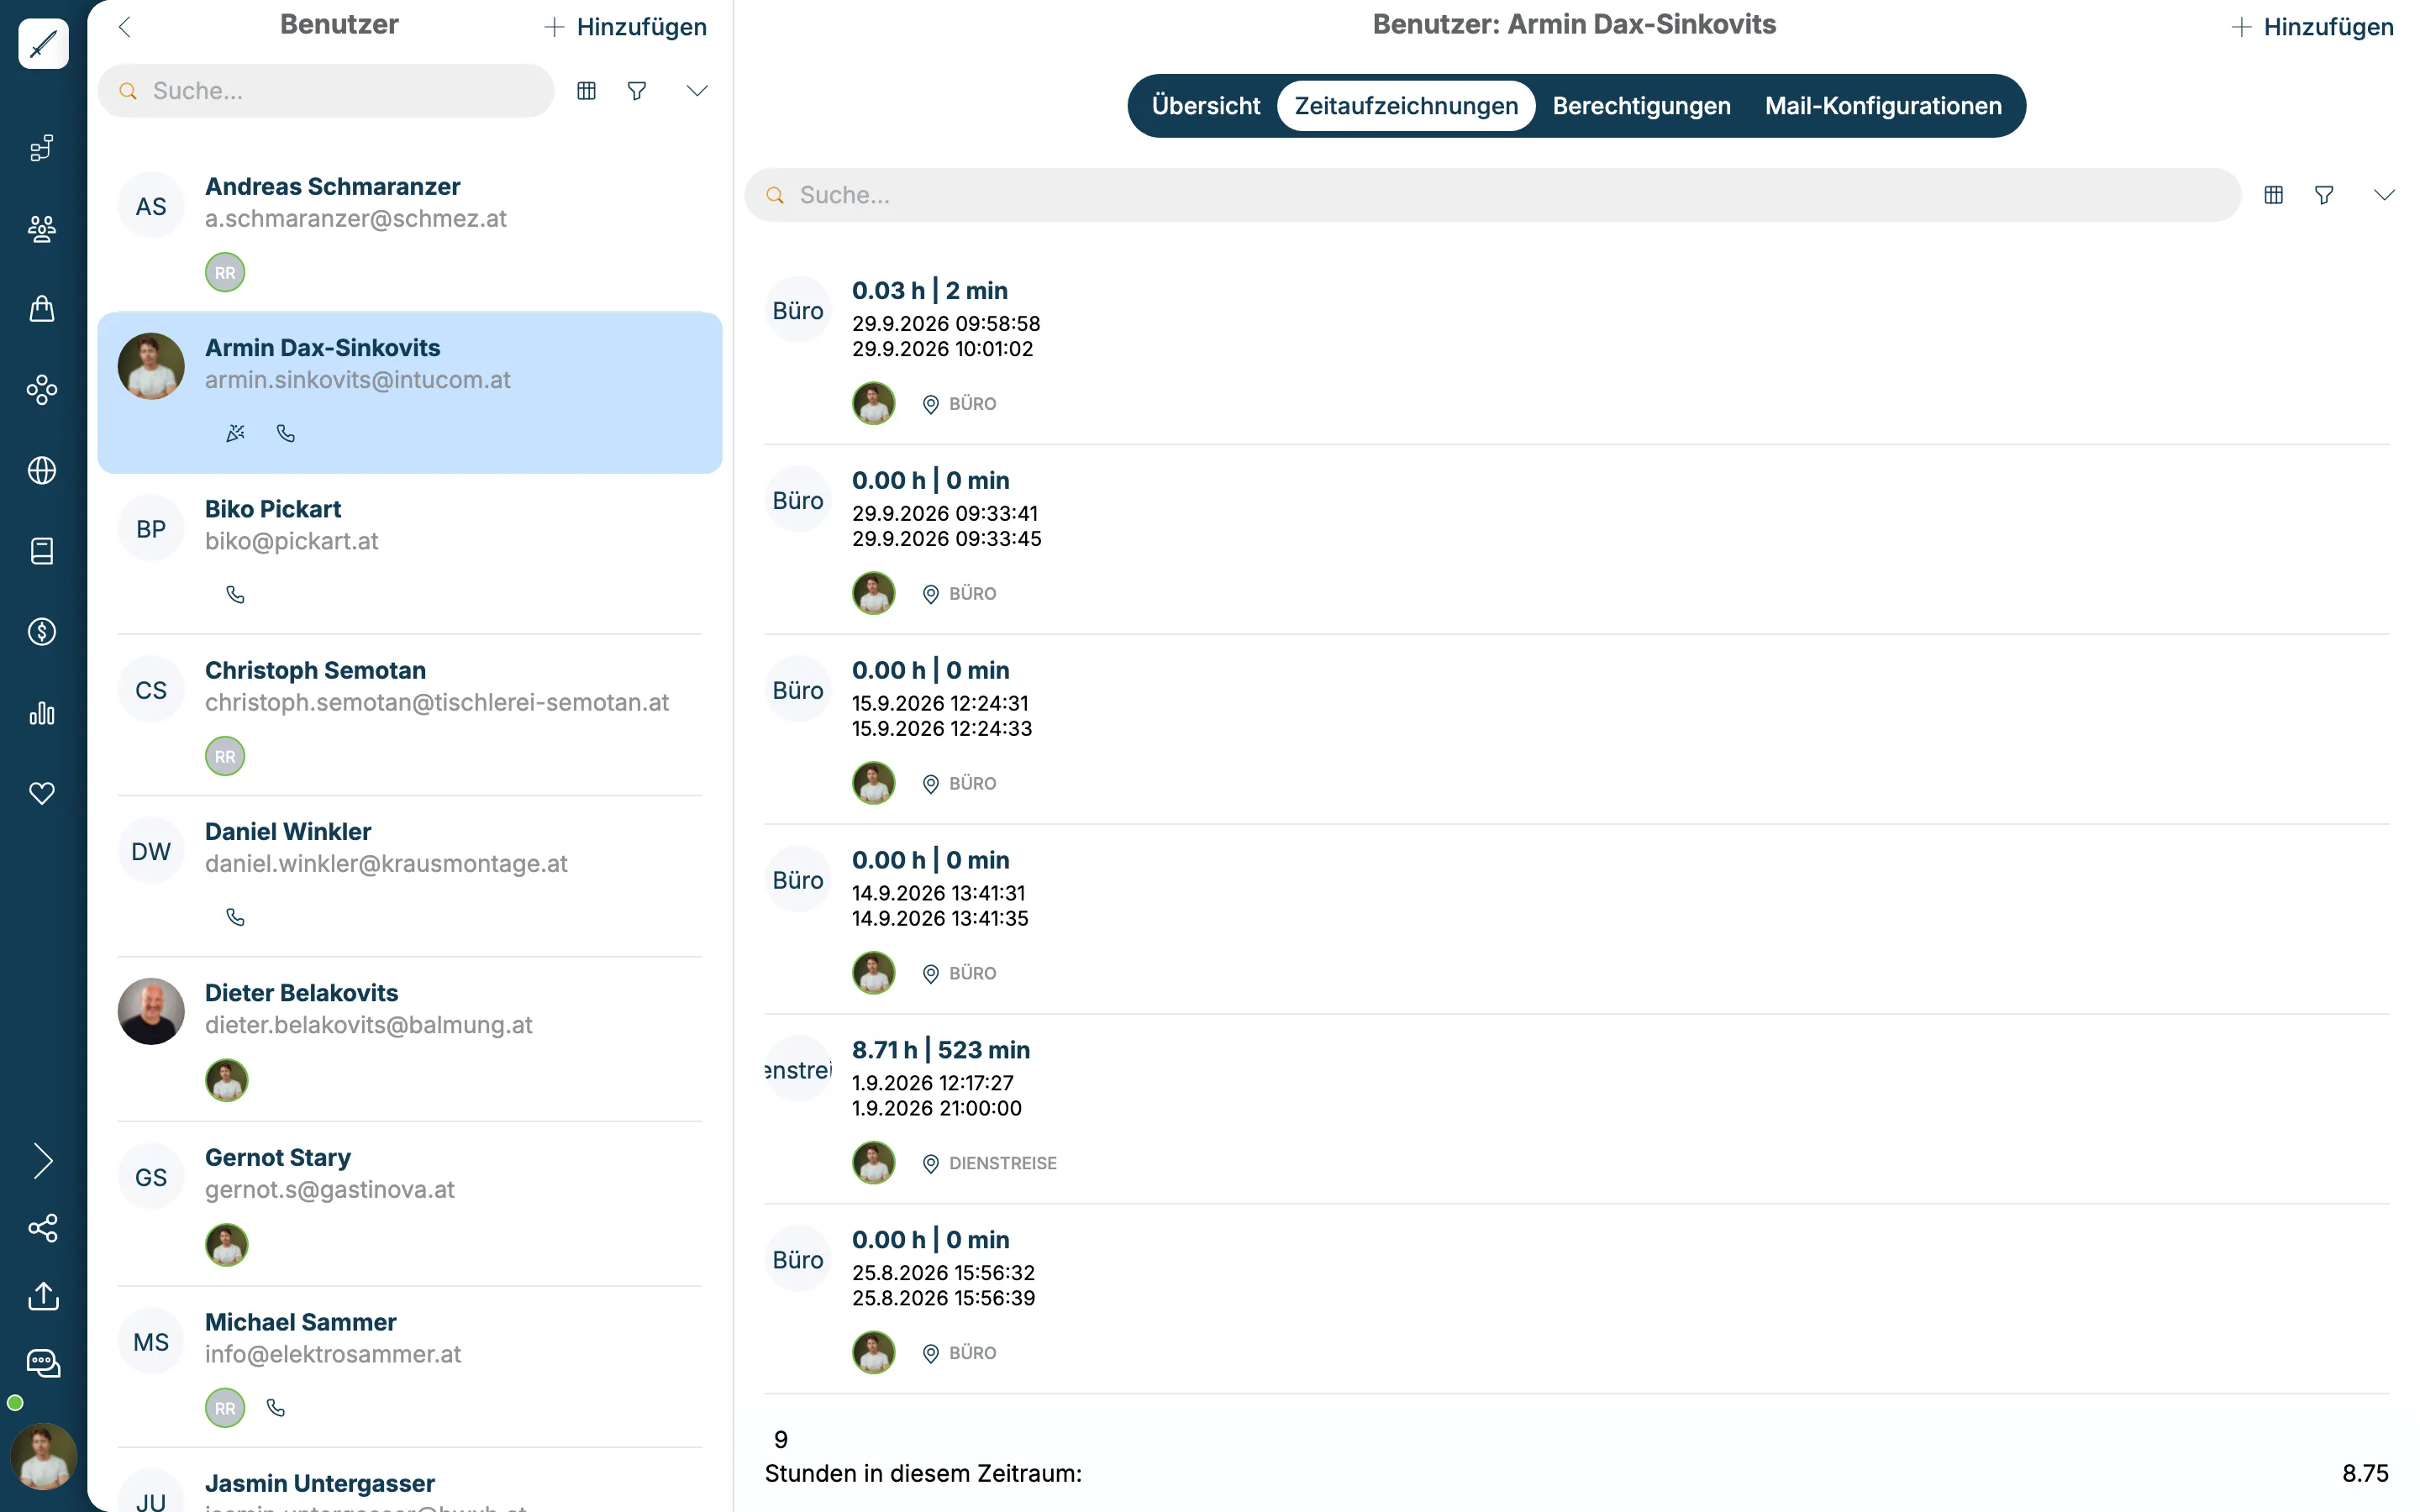
Task: Switch to the Übersicht tab
Action: point(1206,106)
